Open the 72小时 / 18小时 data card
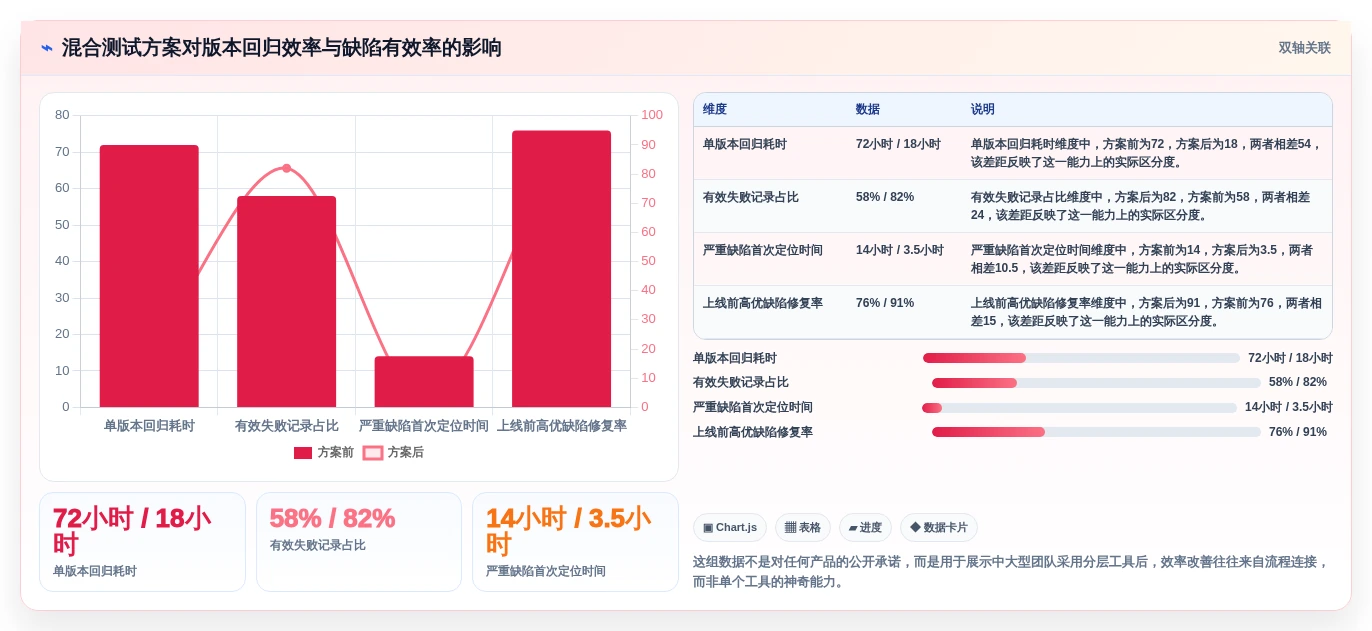The width and height of the screenshot is (1372, 631). tap(142, 542)
